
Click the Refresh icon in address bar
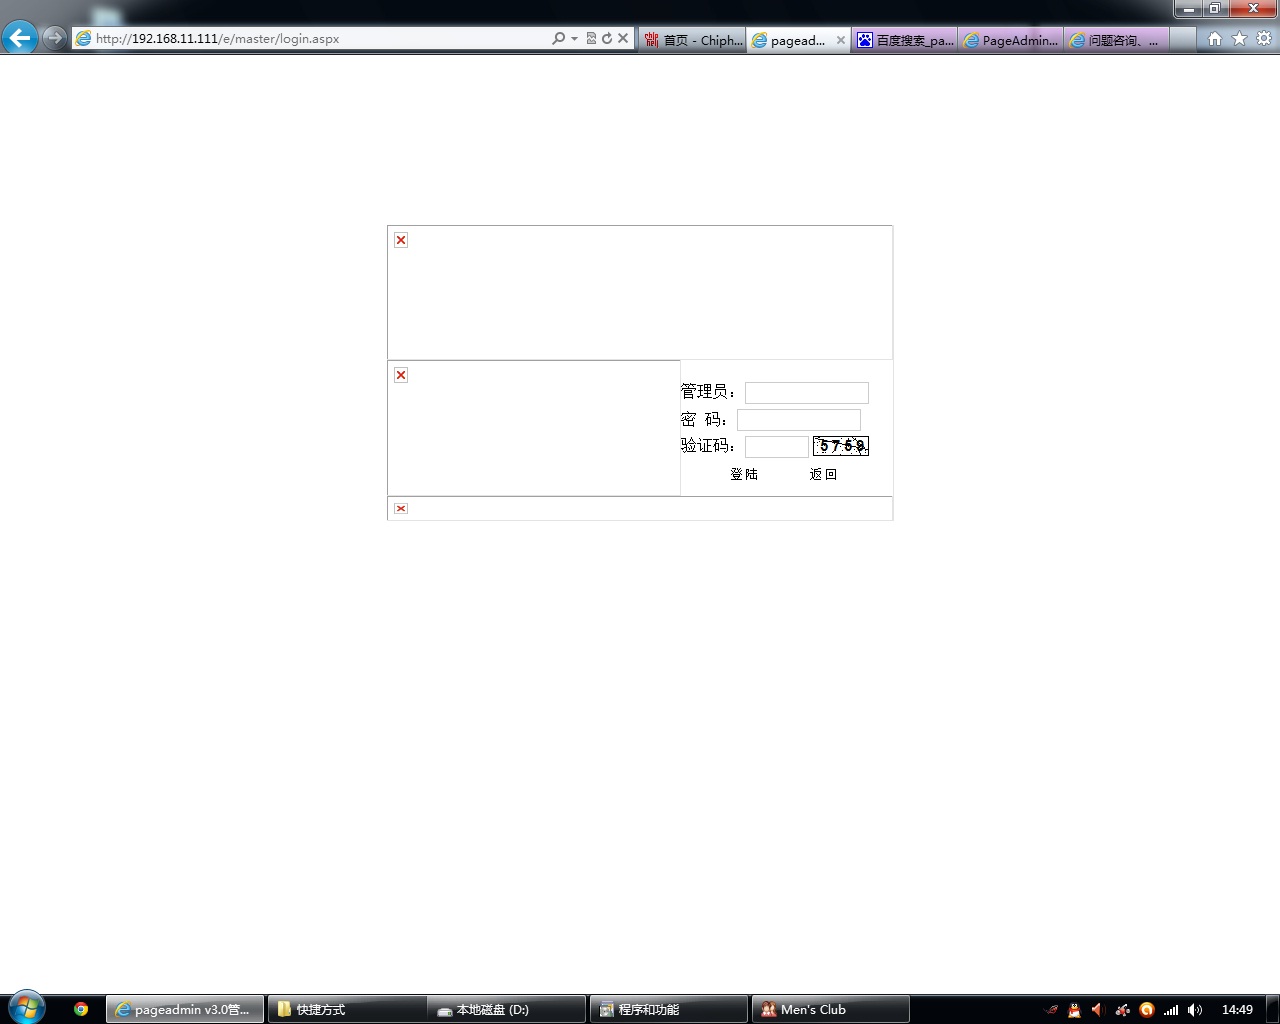pyautogui.click(x=607, y=38)
